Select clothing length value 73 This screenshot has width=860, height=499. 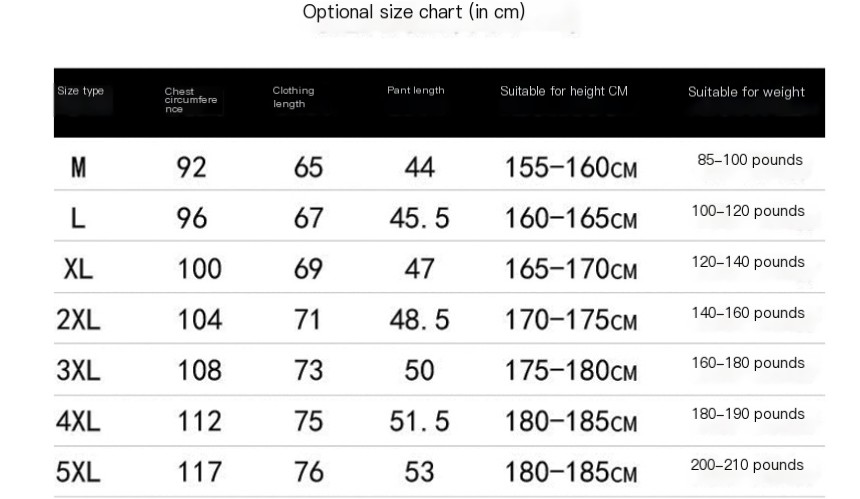[308, 371]
